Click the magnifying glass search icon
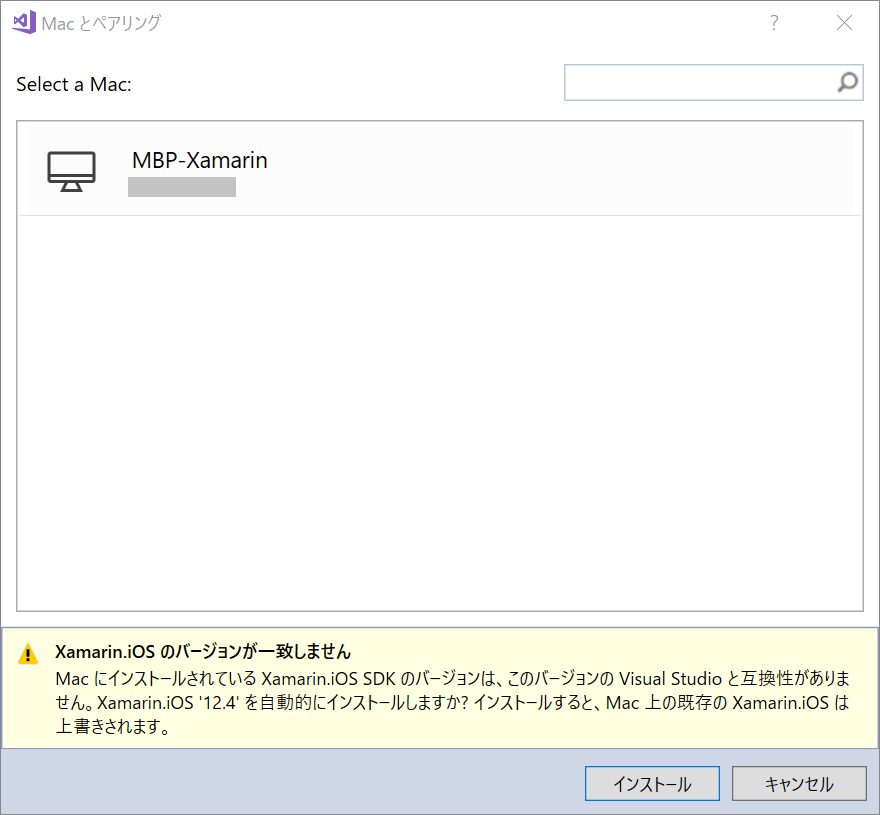 tap(847, 83)
